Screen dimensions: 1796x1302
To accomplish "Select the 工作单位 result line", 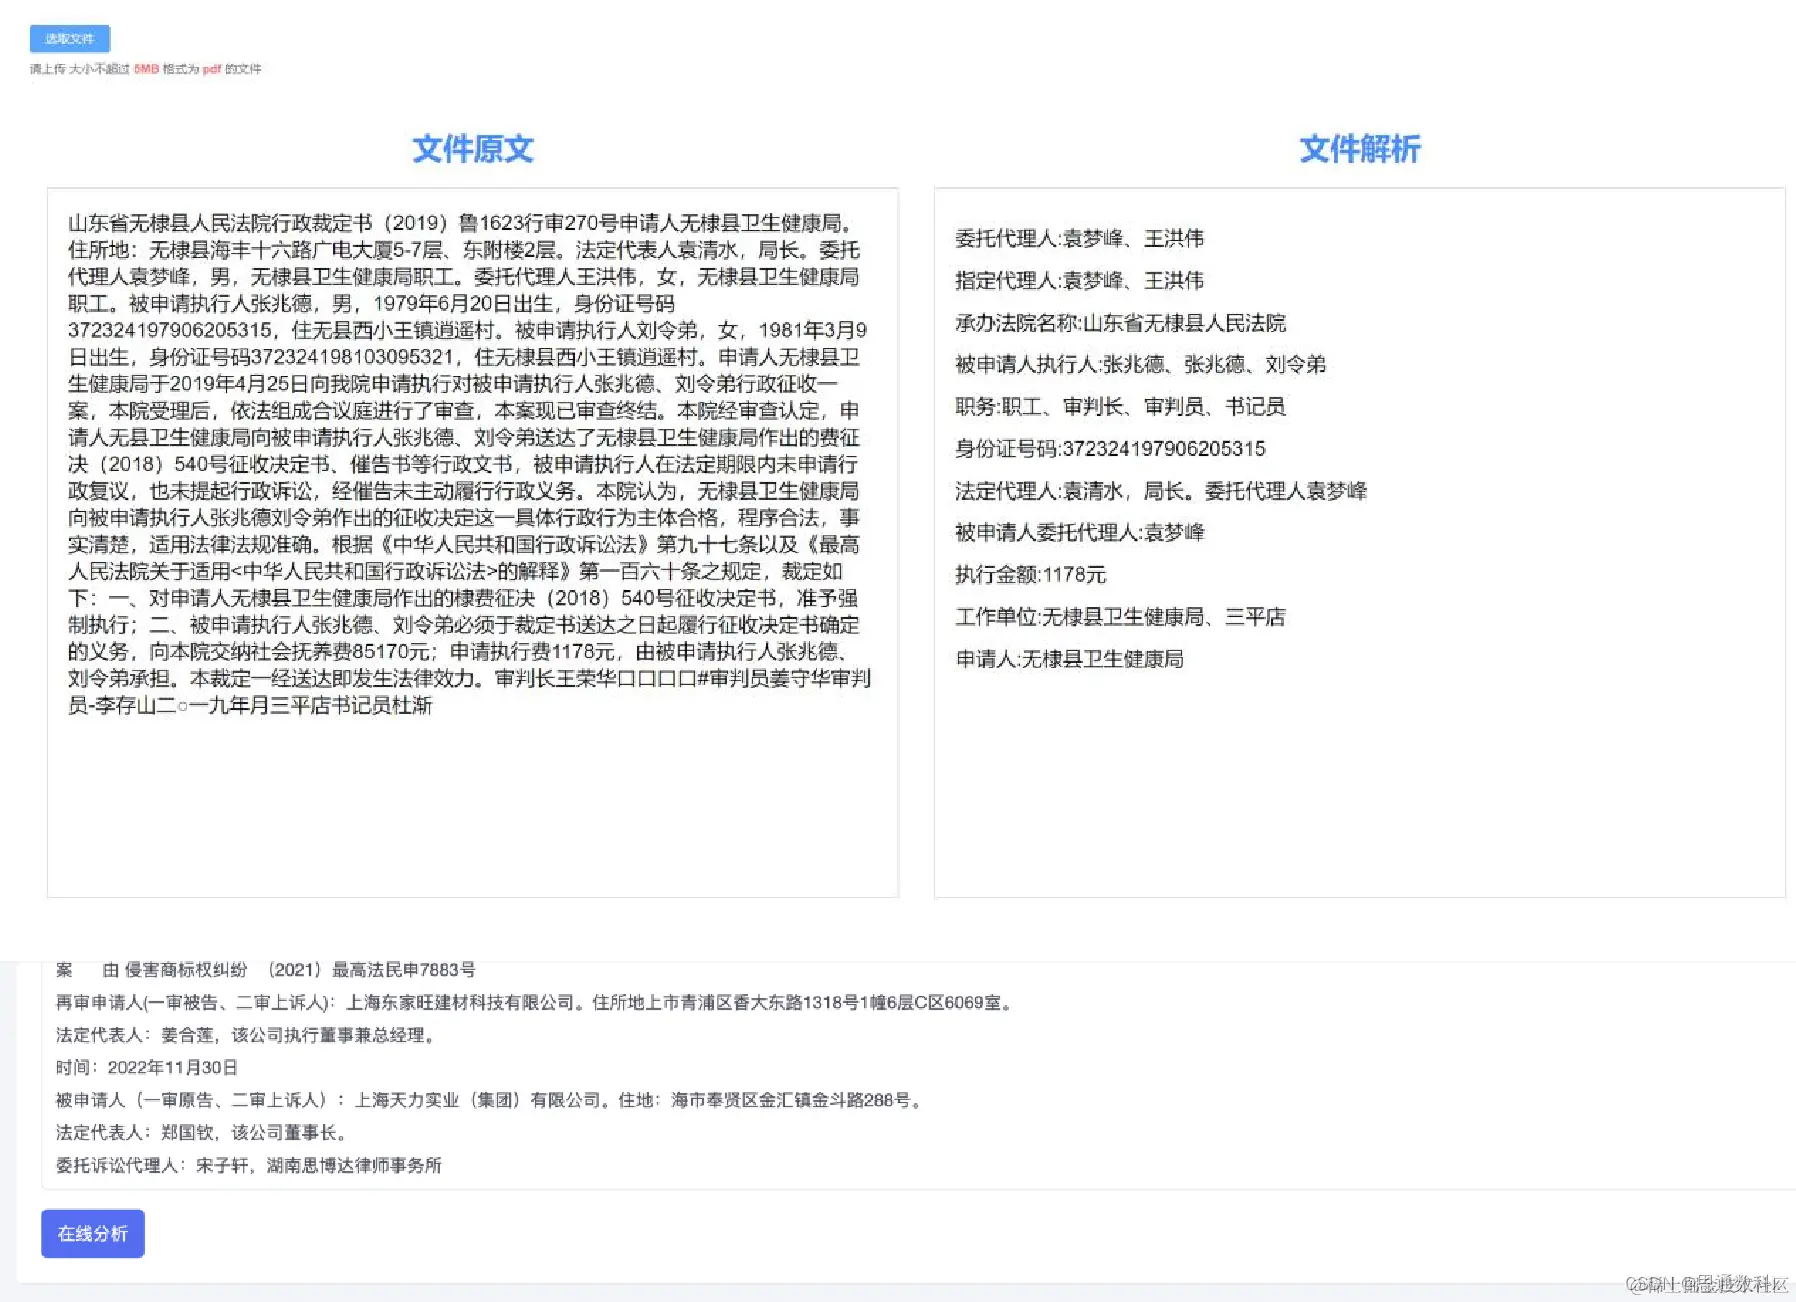I will tap(1120, 616).
